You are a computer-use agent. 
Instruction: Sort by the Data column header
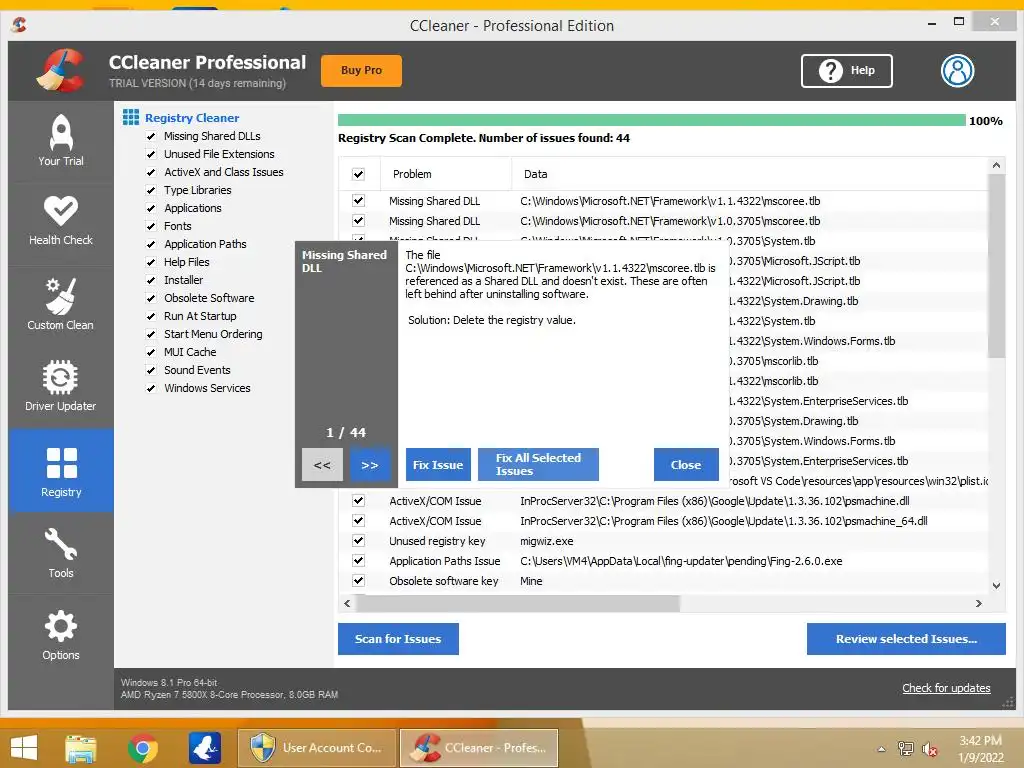coord(750,174)
